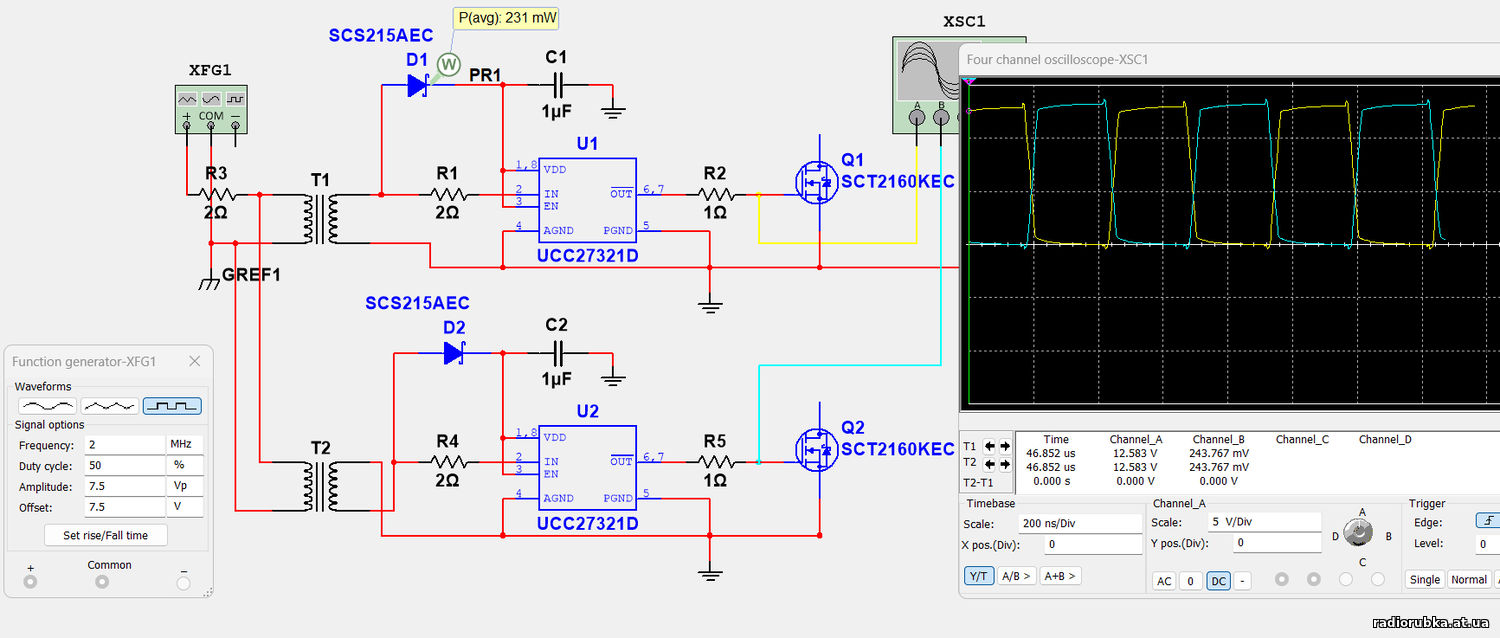Click XSC1 oscilloscope channel B terminal

[x=941, y=117]
